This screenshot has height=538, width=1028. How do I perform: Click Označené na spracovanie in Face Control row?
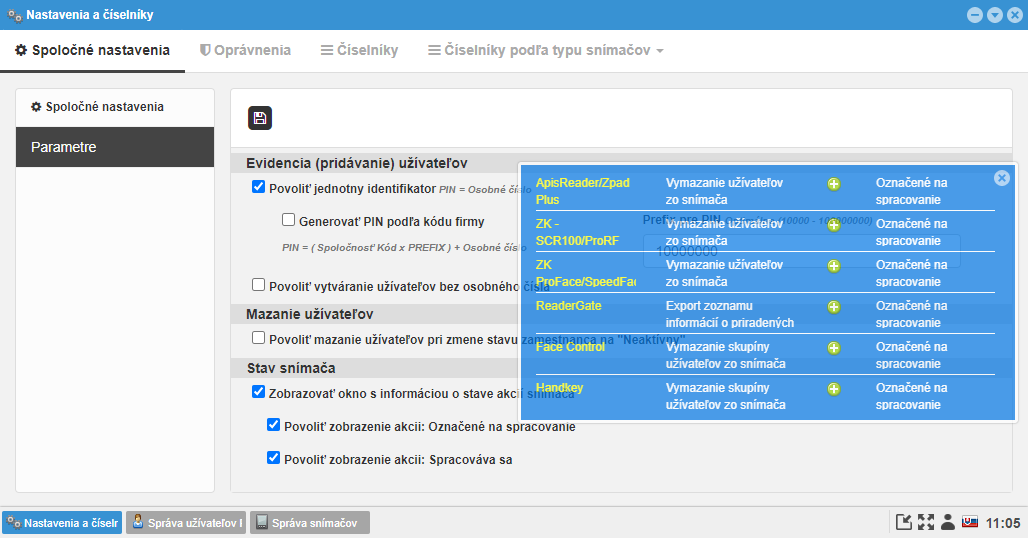tap(911, 355)
